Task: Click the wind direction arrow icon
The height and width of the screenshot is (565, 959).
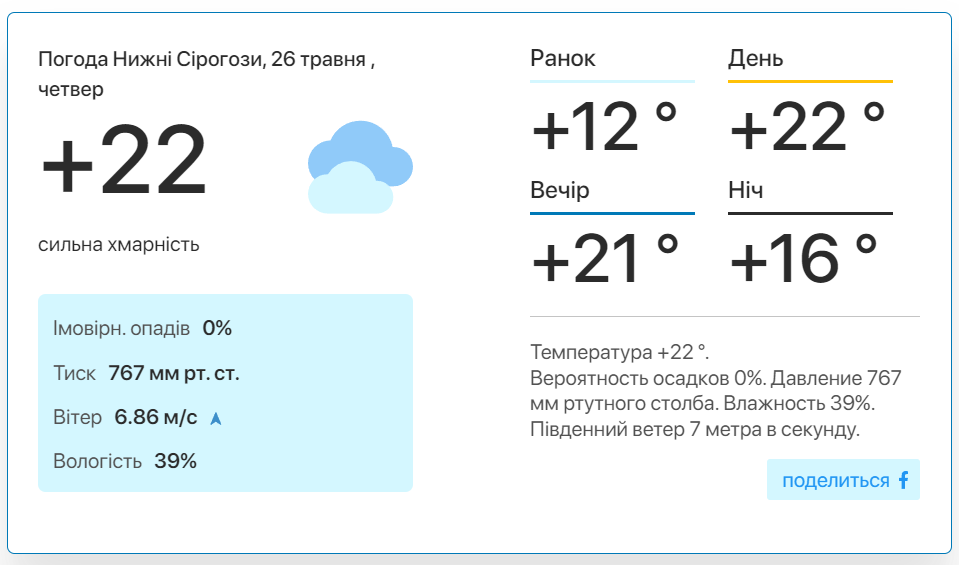Action: 216,418
